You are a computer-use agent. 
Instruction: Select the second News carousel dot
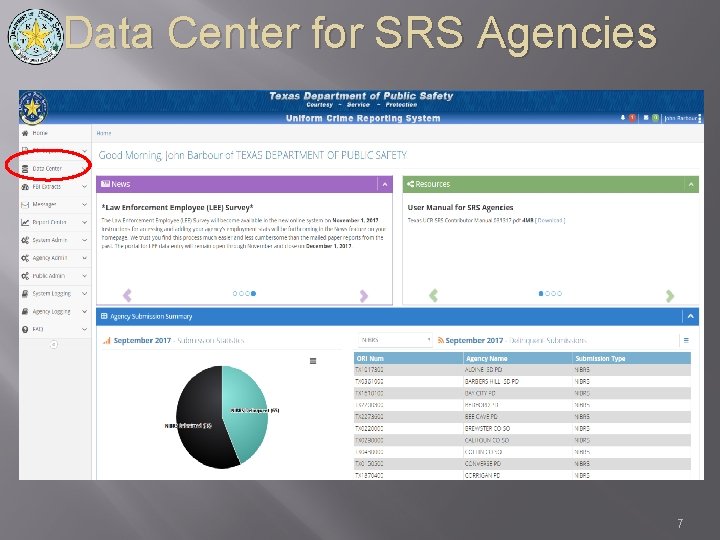coord(241,293)
